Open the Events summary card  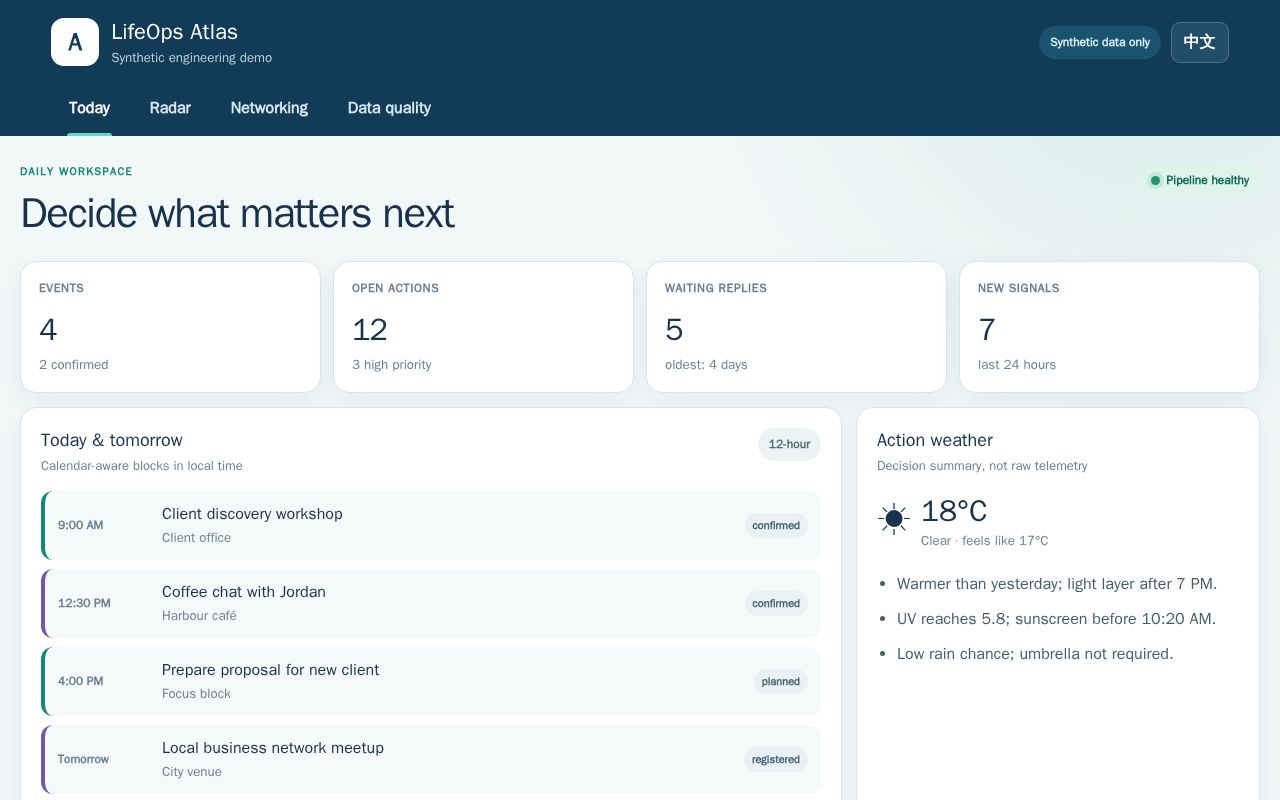(170, 327)
